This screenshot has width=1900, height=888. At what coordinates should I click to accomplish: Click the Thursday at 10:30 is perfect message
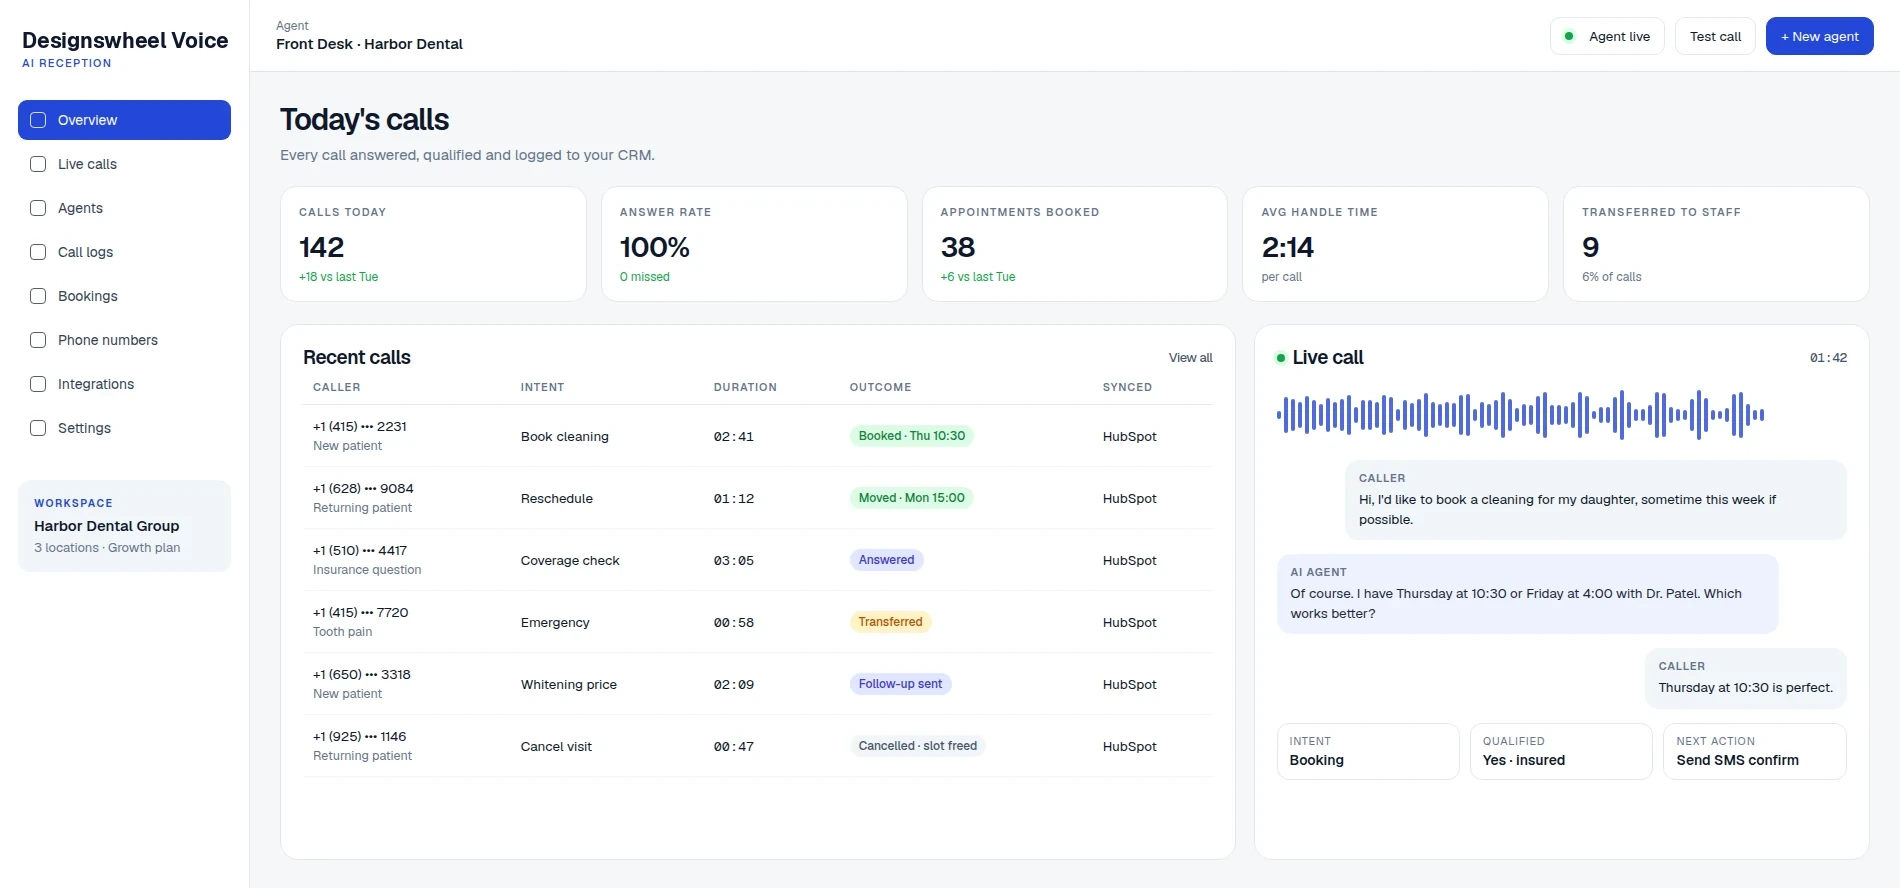tap(1746, 678)
